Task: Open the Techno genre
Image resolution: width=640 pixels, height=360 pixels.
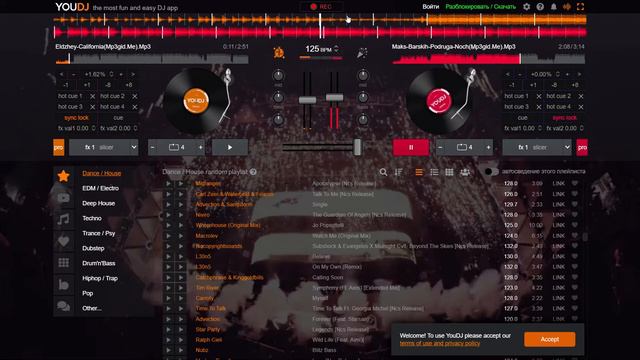Action: tap(92, 218)
